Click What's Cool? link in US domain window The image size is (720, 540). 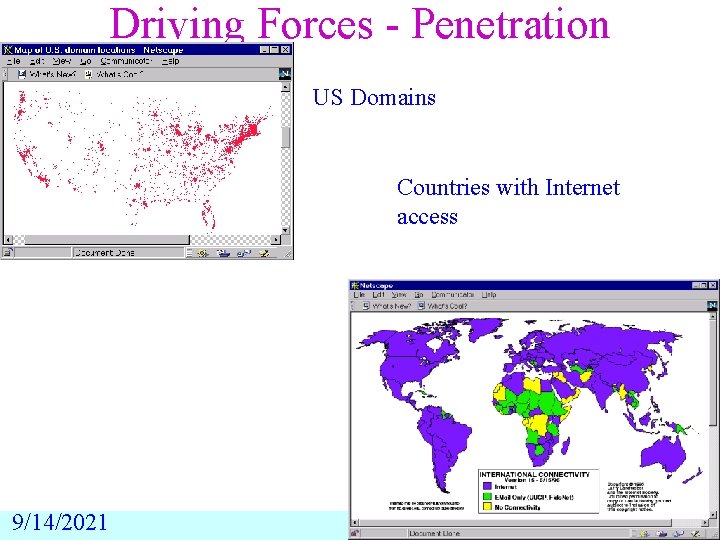tap(120, 74)
